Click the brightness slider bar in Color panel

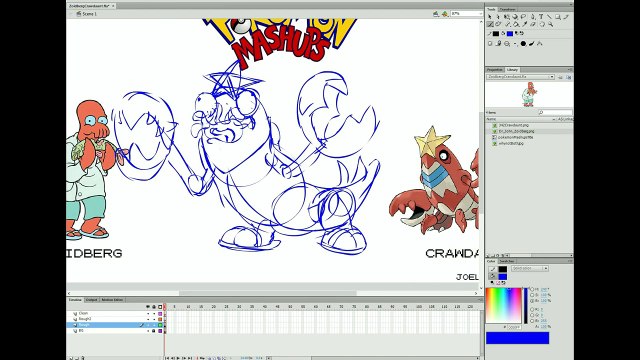click(x=526, y=305)
